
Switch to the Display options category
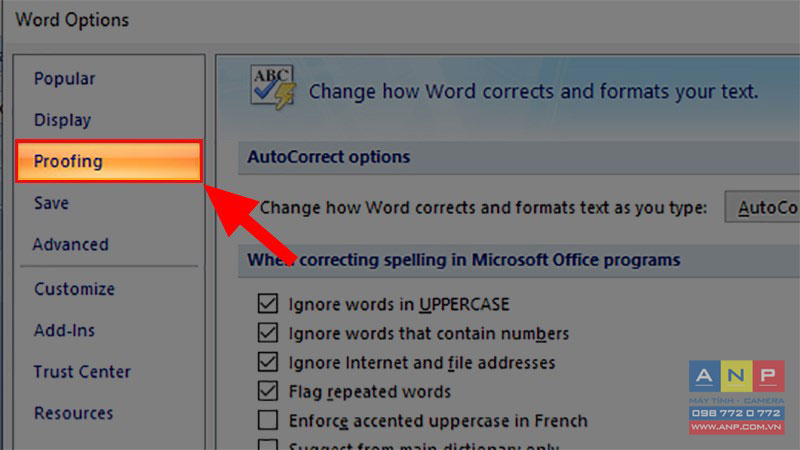(62, 120)
